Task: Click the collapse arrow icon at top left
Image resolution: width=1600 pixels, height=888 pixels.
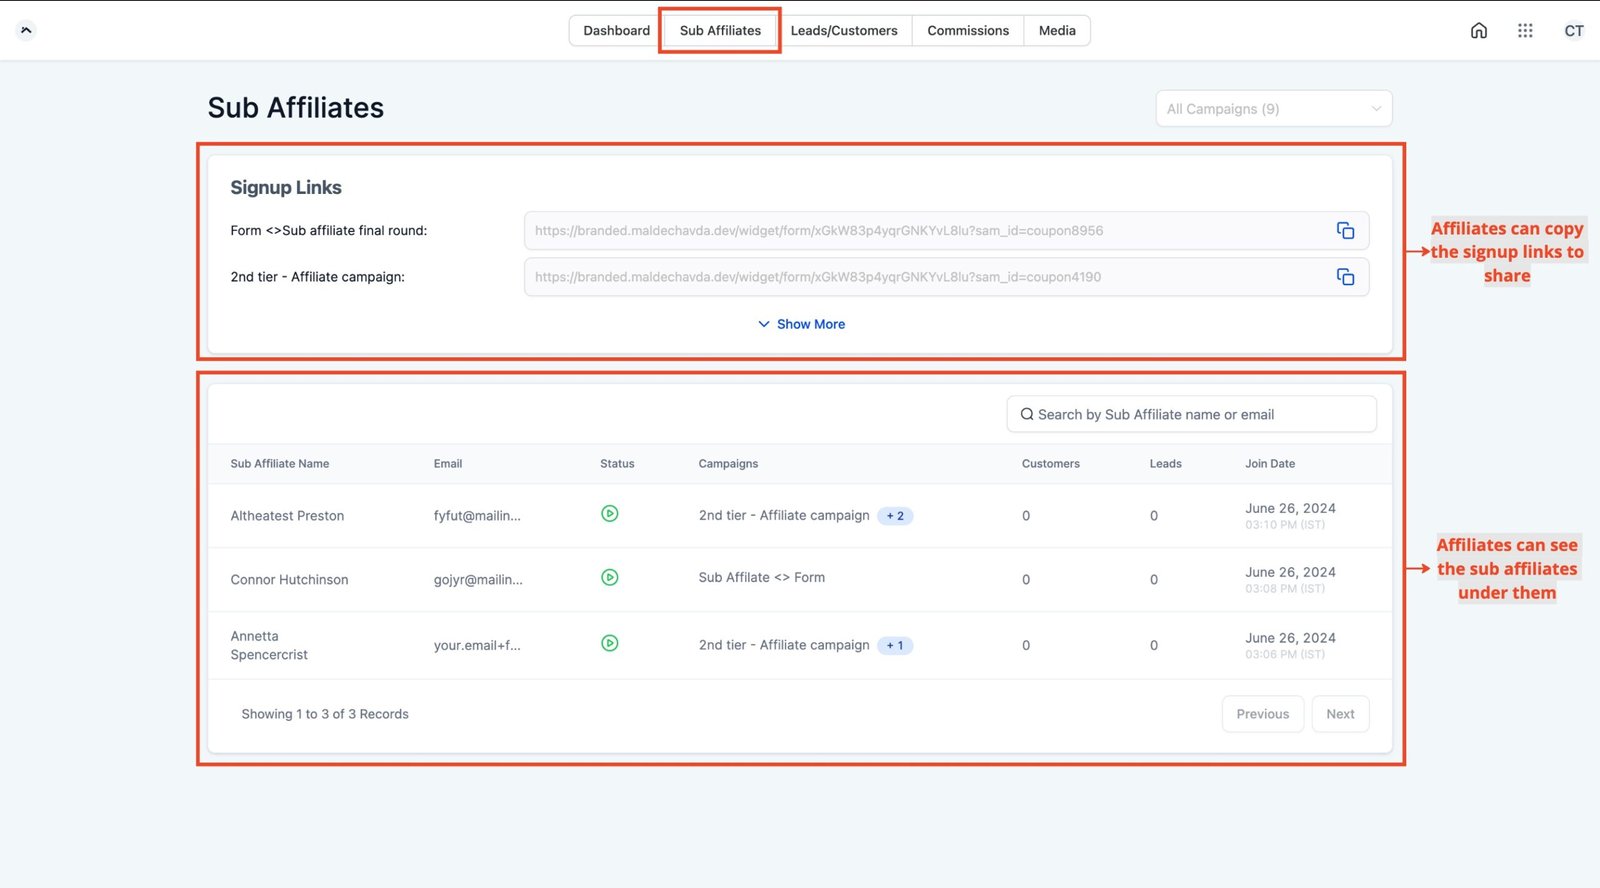Action: pyautogui.click(x=26, y=30)
